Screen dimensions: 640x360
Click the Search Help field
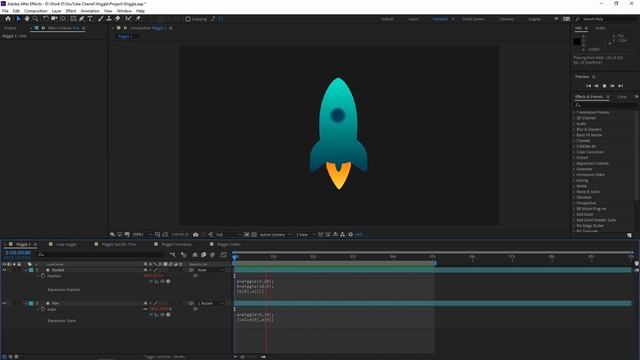[x=605, y=19]
